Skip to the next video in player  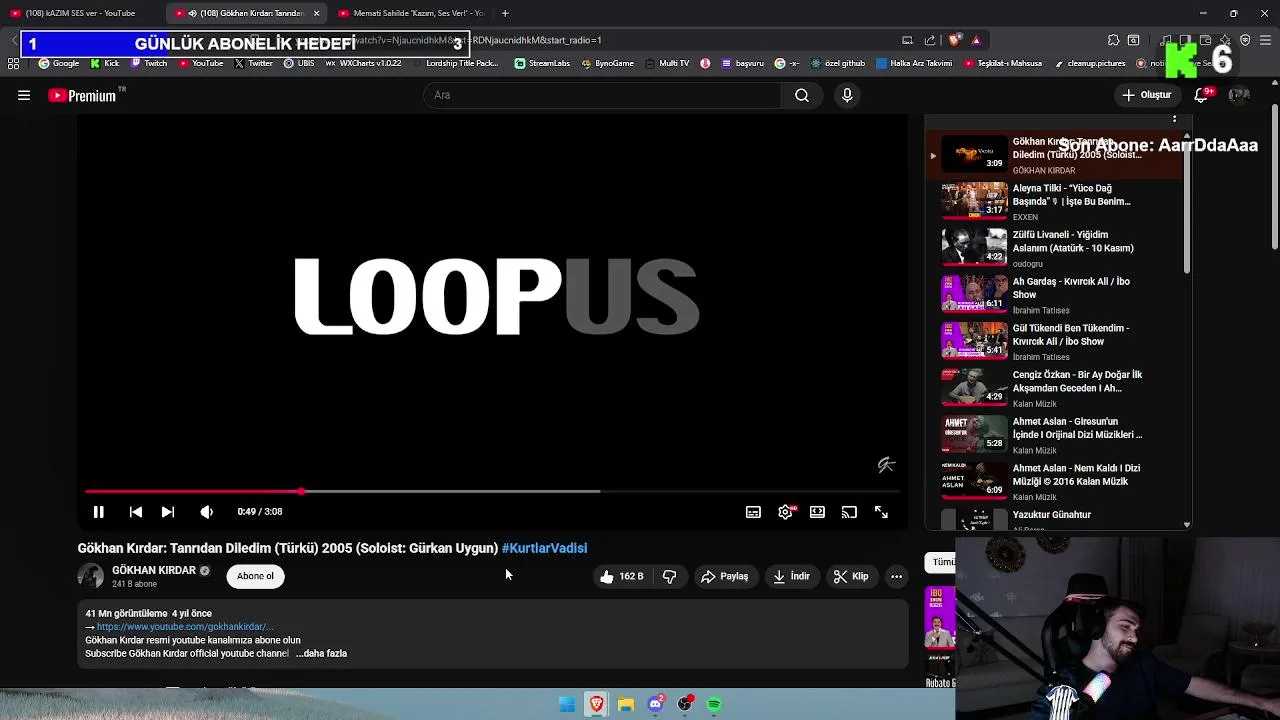pos(168,512)
